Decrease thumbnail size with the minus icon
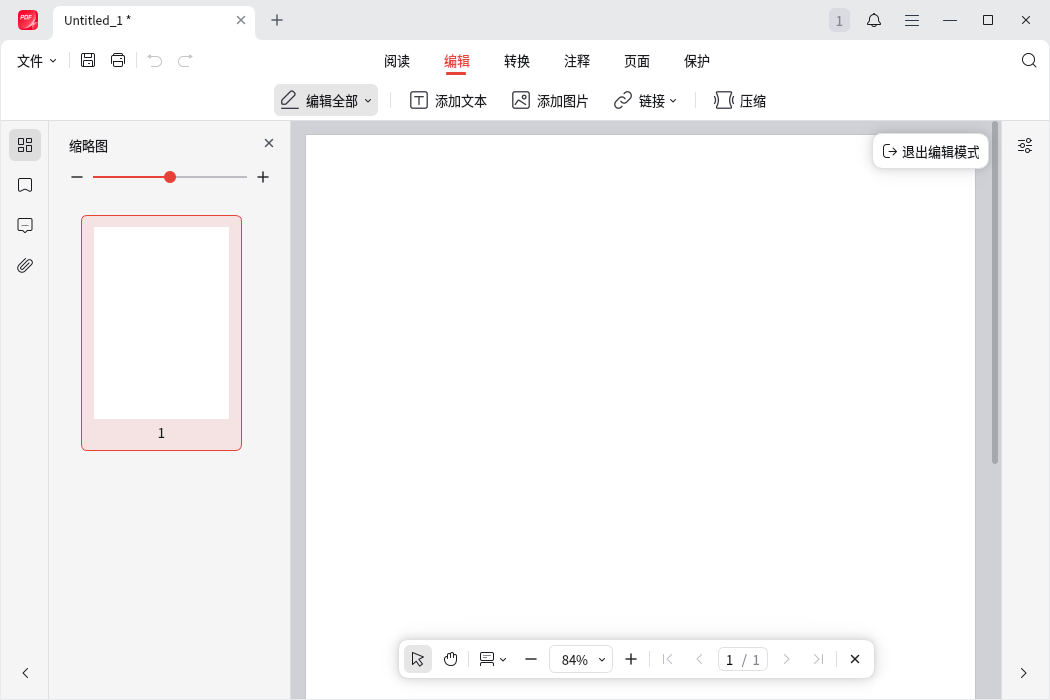 [77, 177]
